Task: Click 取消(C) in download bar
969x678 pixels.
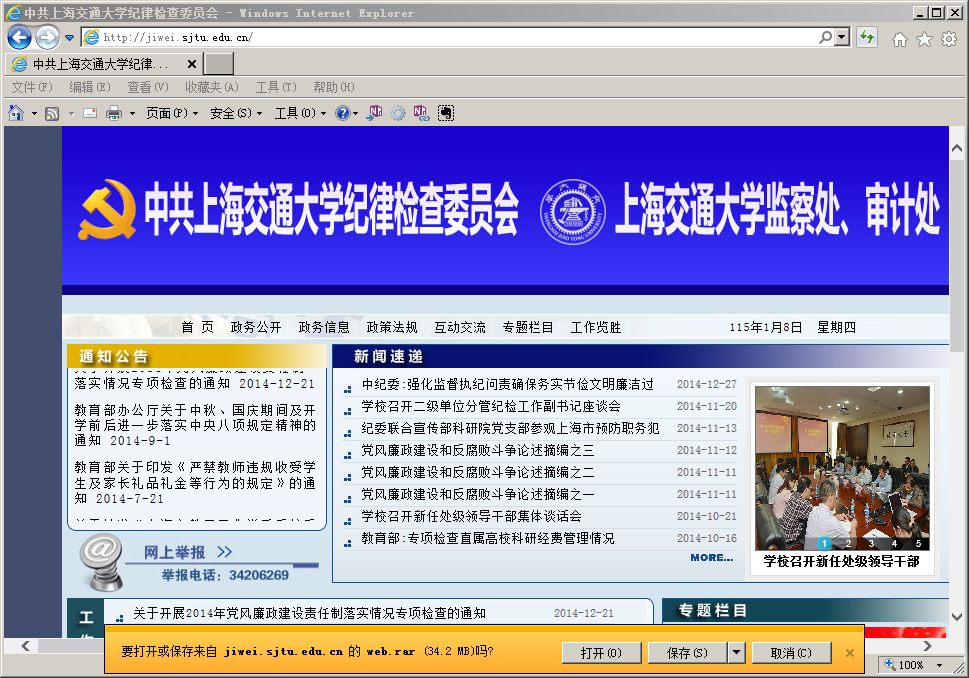Action: point(791,653)
